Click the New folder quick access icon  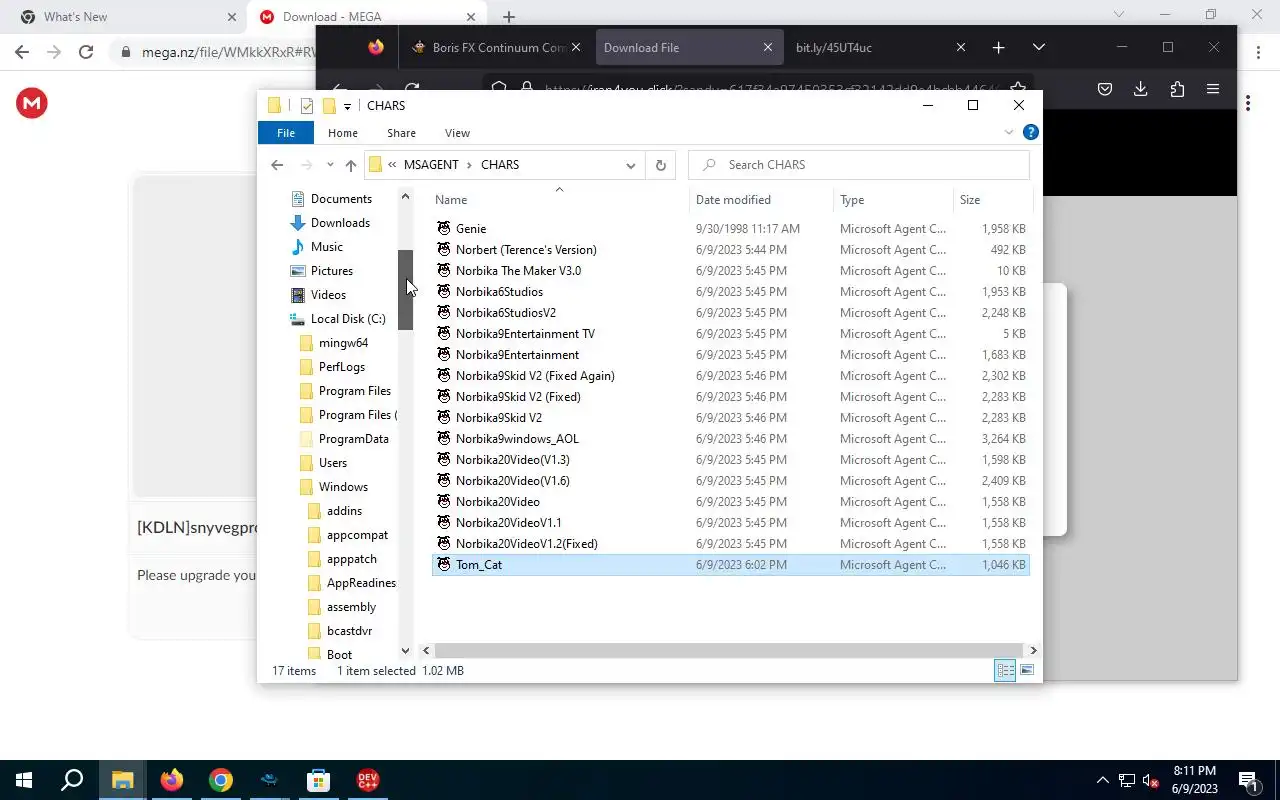[x=329, y=106]
